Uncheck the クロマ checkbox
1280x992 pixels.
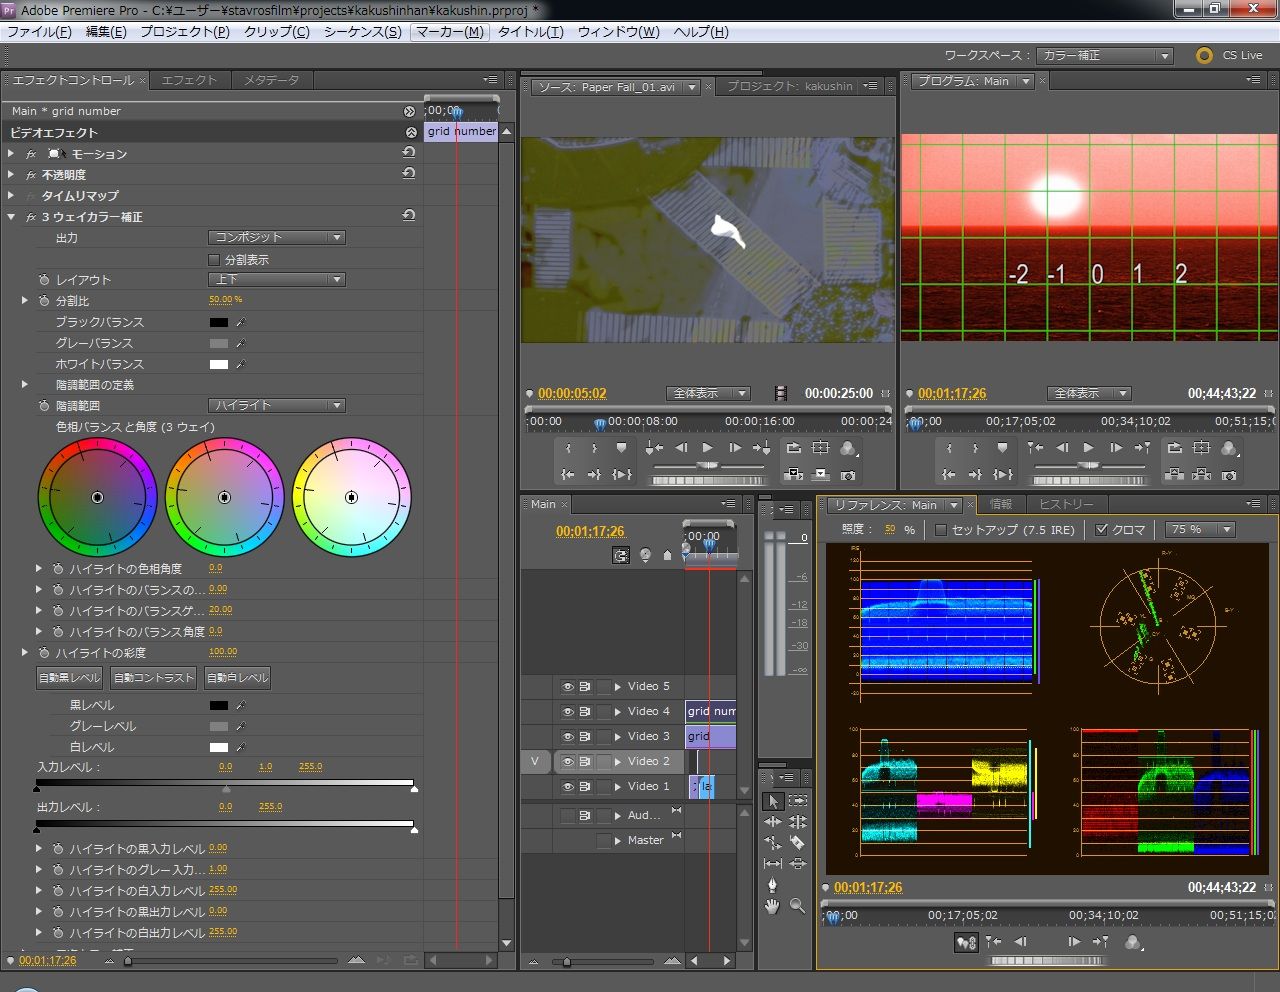point(1102,530)
